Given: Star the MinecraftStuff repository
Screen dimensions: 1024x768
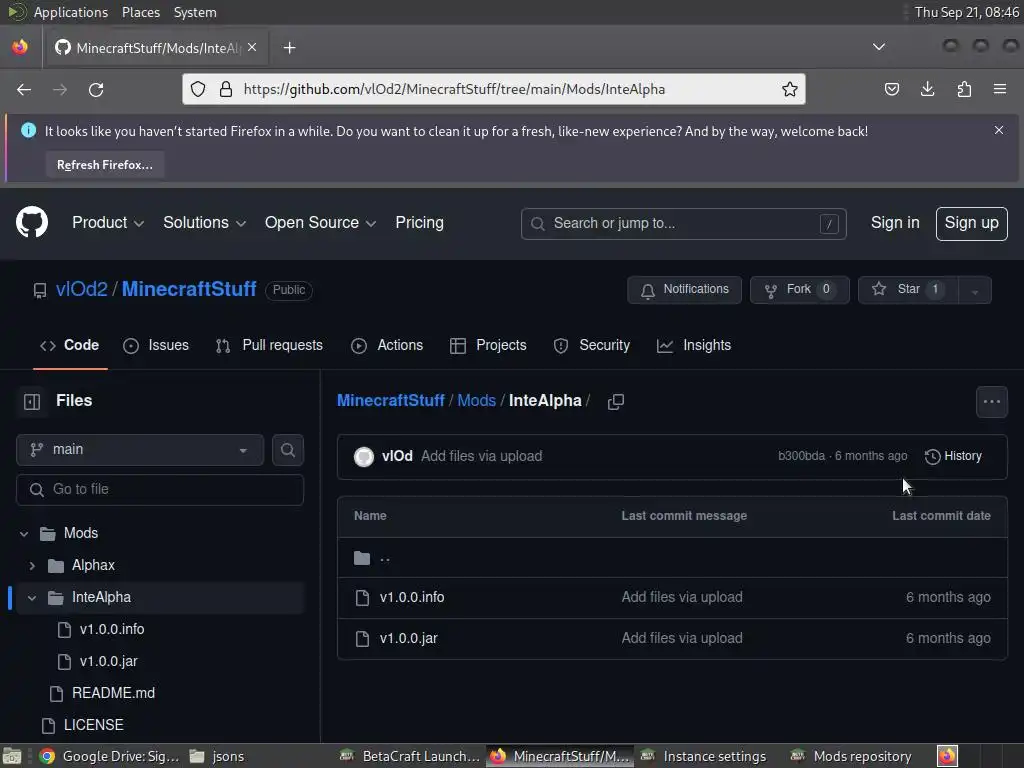Looking at the screenshot, I should 908,290.
